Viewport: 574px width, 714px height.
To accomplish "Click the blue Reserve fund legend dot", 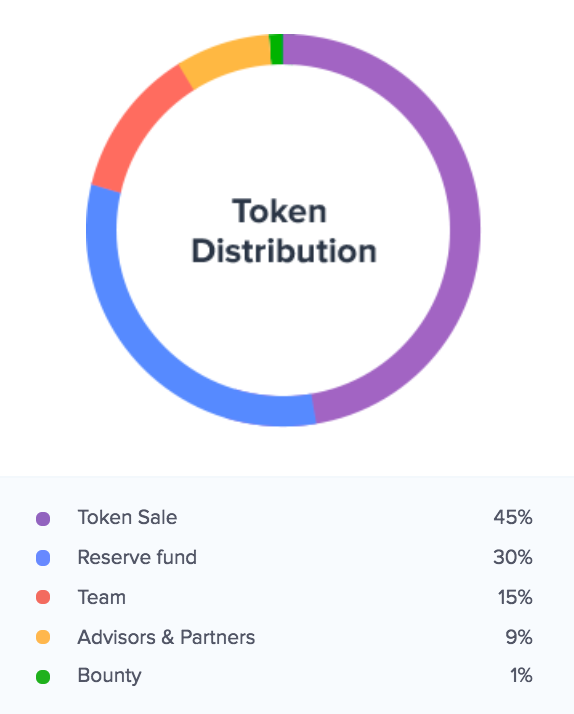I will 43,558.
